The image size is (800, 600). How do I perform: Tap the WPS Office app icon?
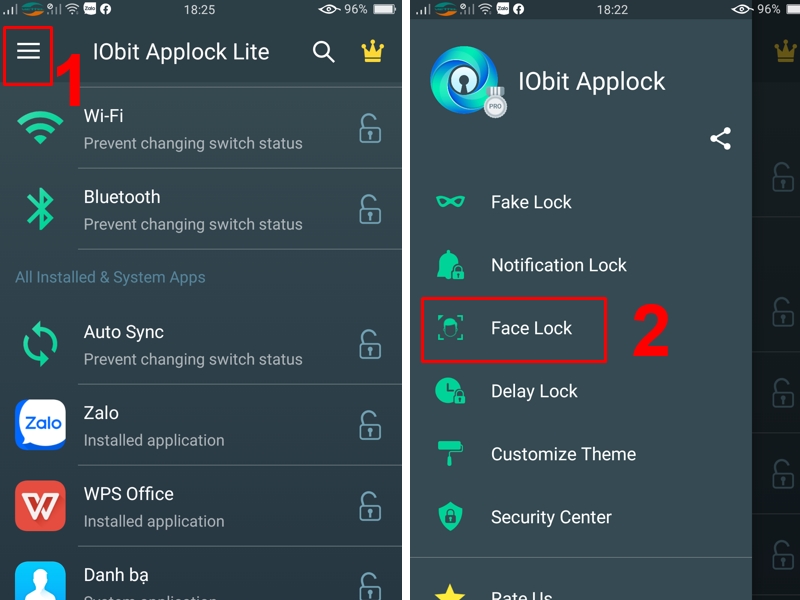pyautogui.click(x=40, y=506)
